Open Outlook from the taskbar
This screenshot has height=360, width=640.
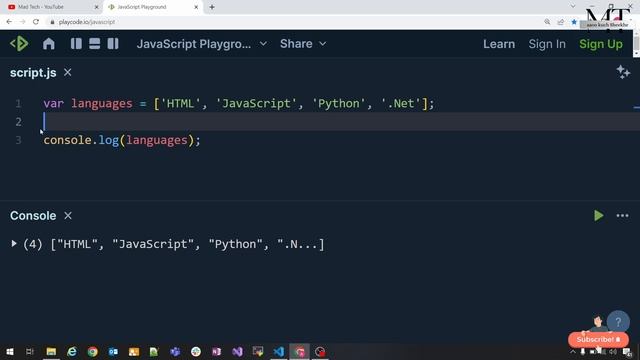(x=113, y=351)
